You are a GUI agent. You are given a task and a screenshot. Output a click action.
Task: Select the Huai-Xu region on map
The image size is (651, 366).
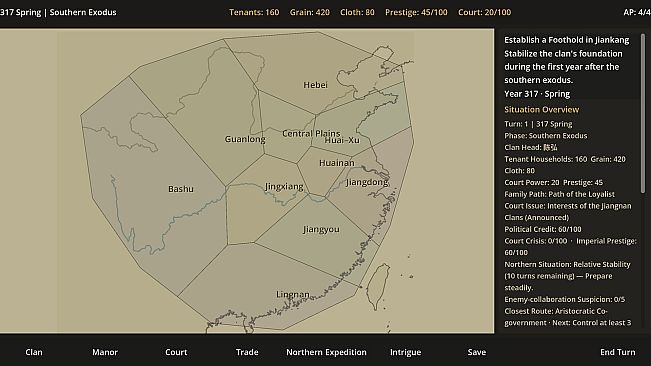342,140
